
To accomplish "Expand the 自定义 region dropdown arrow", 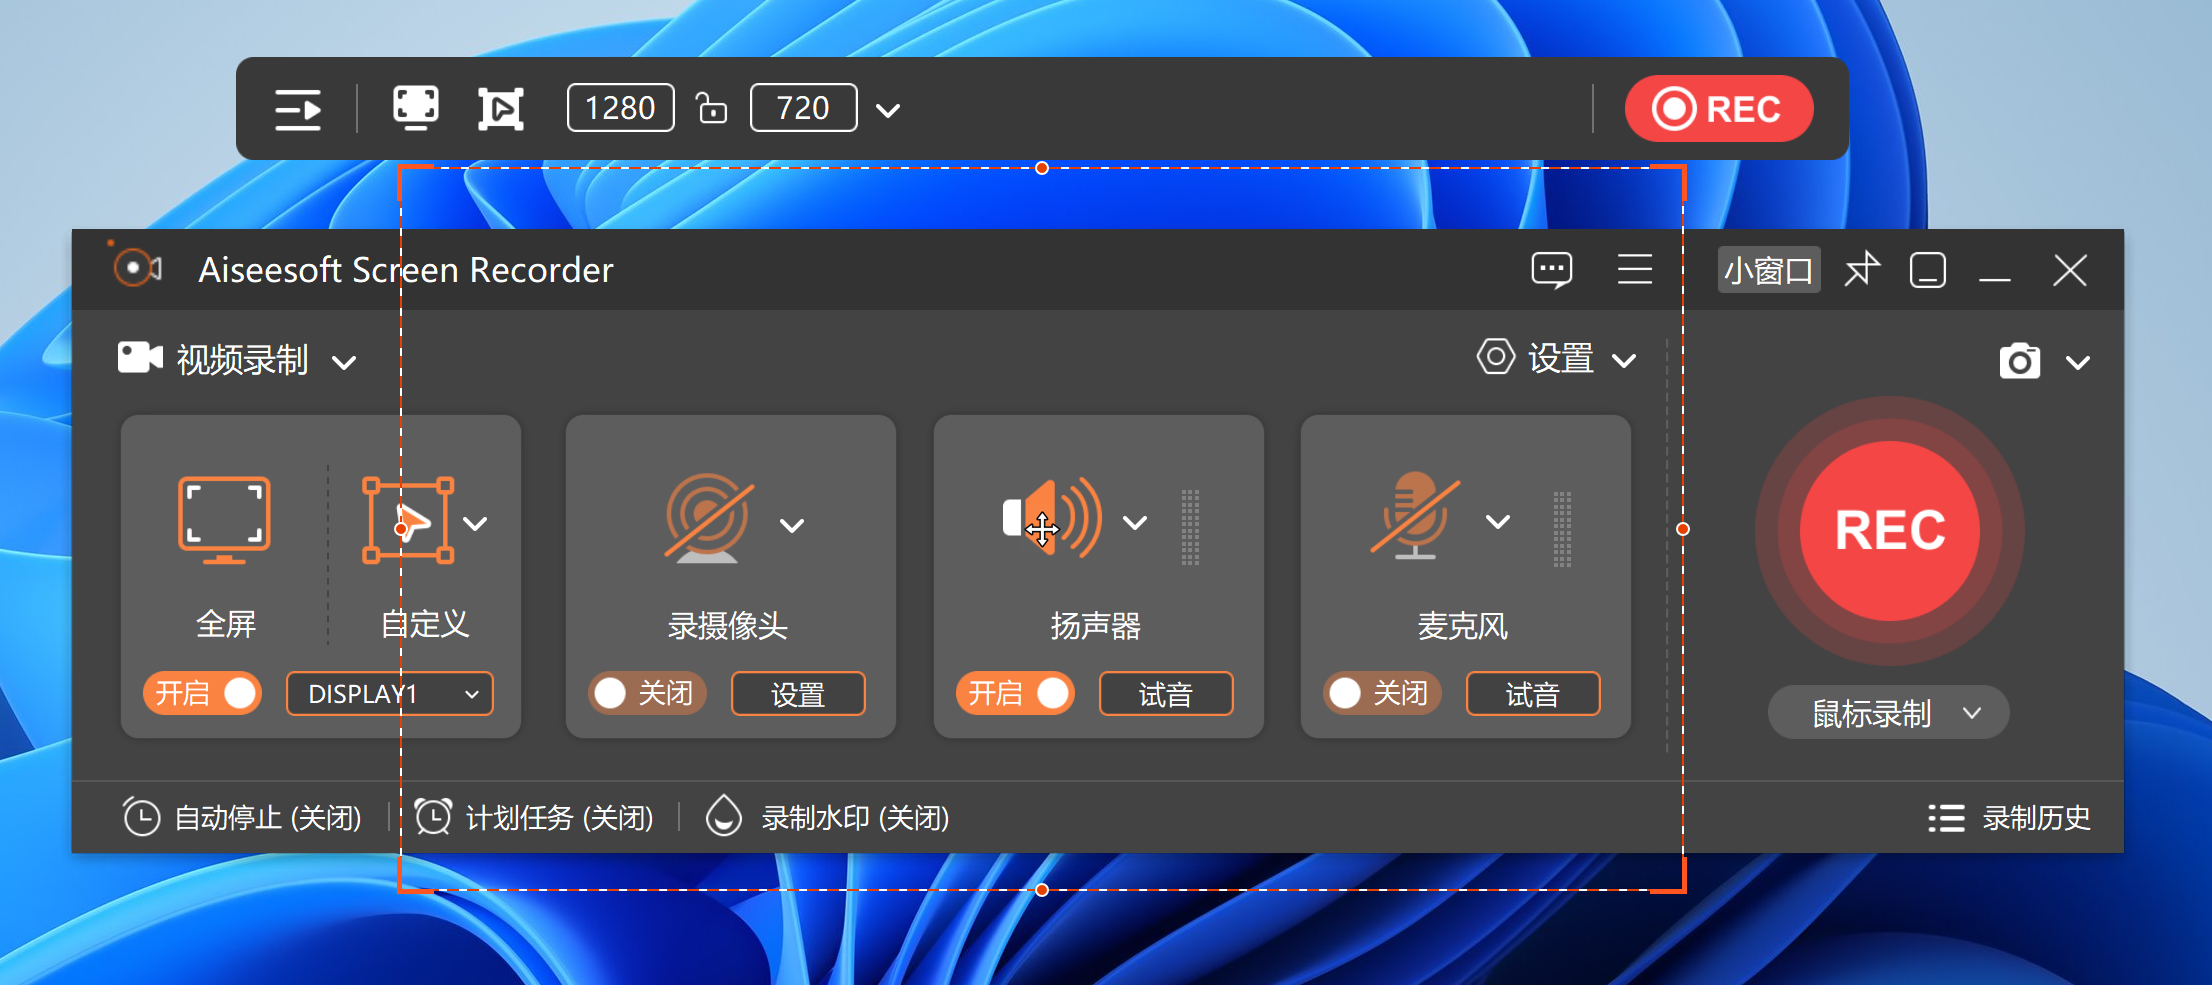I will [476, 524].
